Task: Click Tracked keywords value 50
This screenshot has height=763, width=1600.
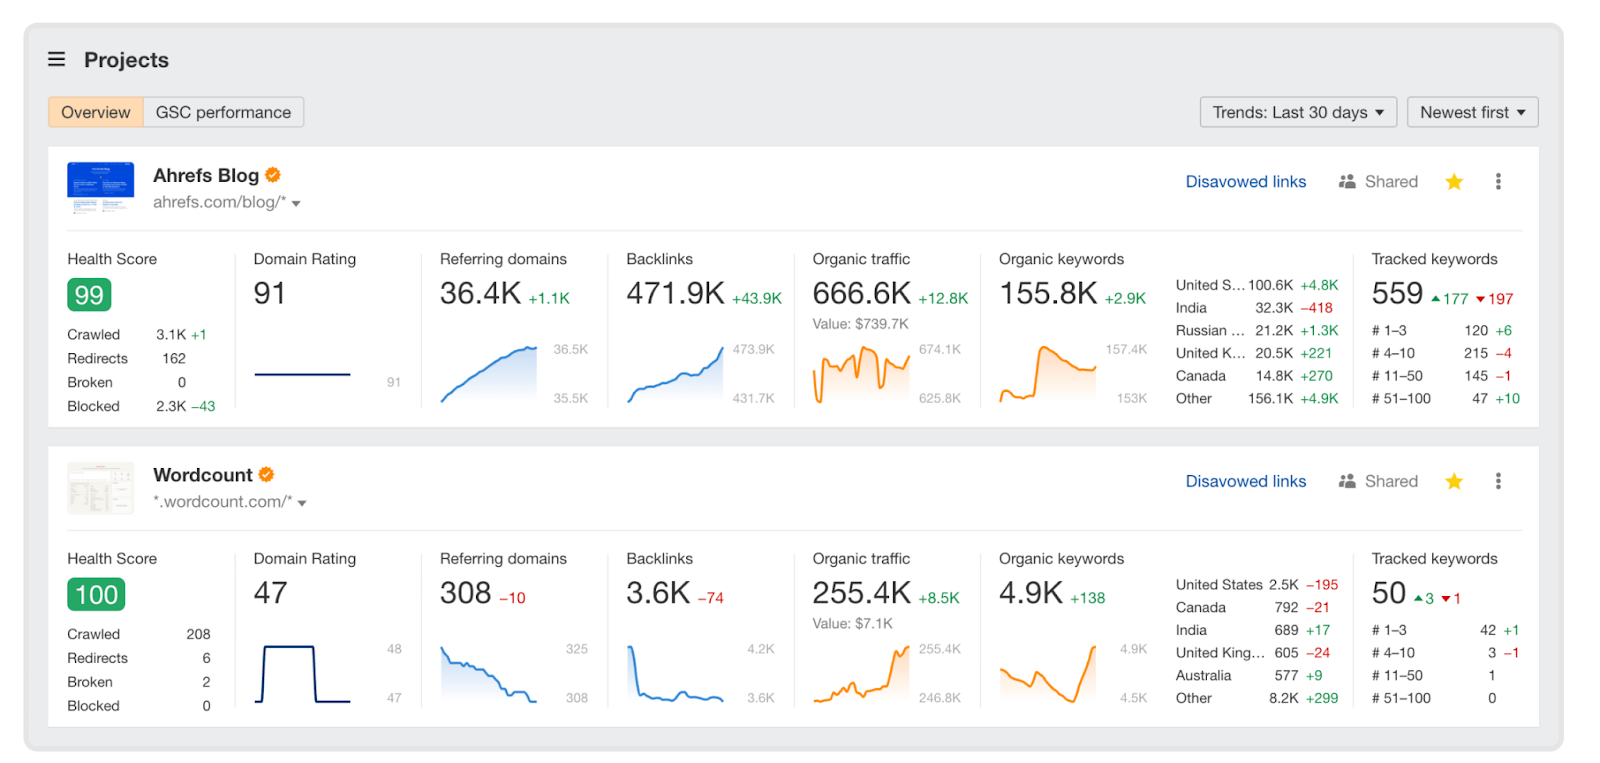Action: (1389, 593)
